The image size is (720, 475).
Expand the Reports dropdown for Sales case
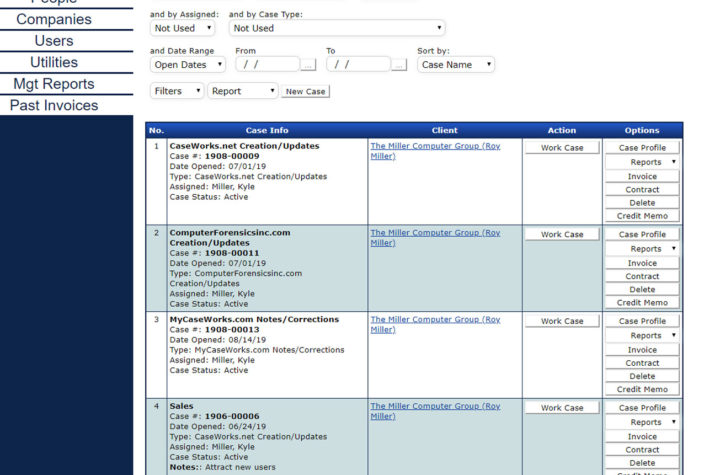pos(642,422)
